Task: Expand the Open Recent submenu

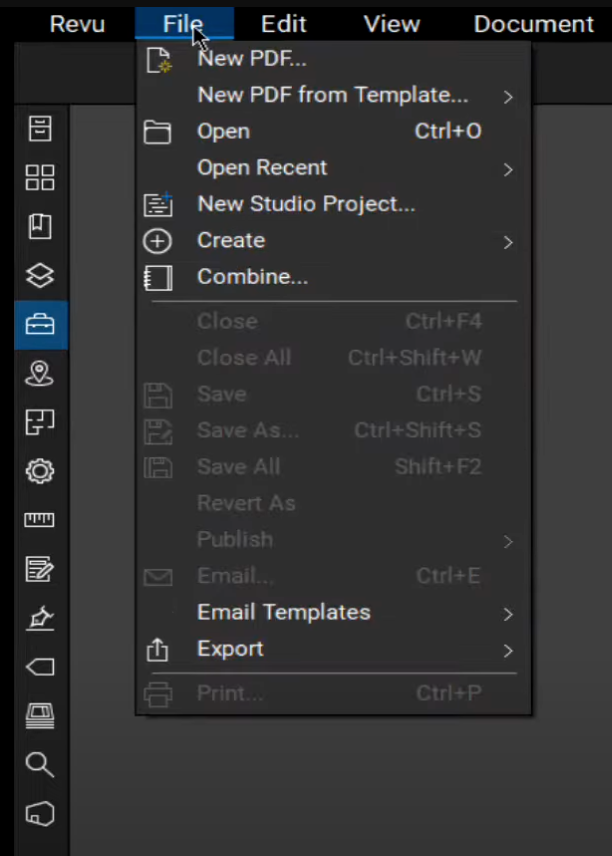Action: point(506,168)
